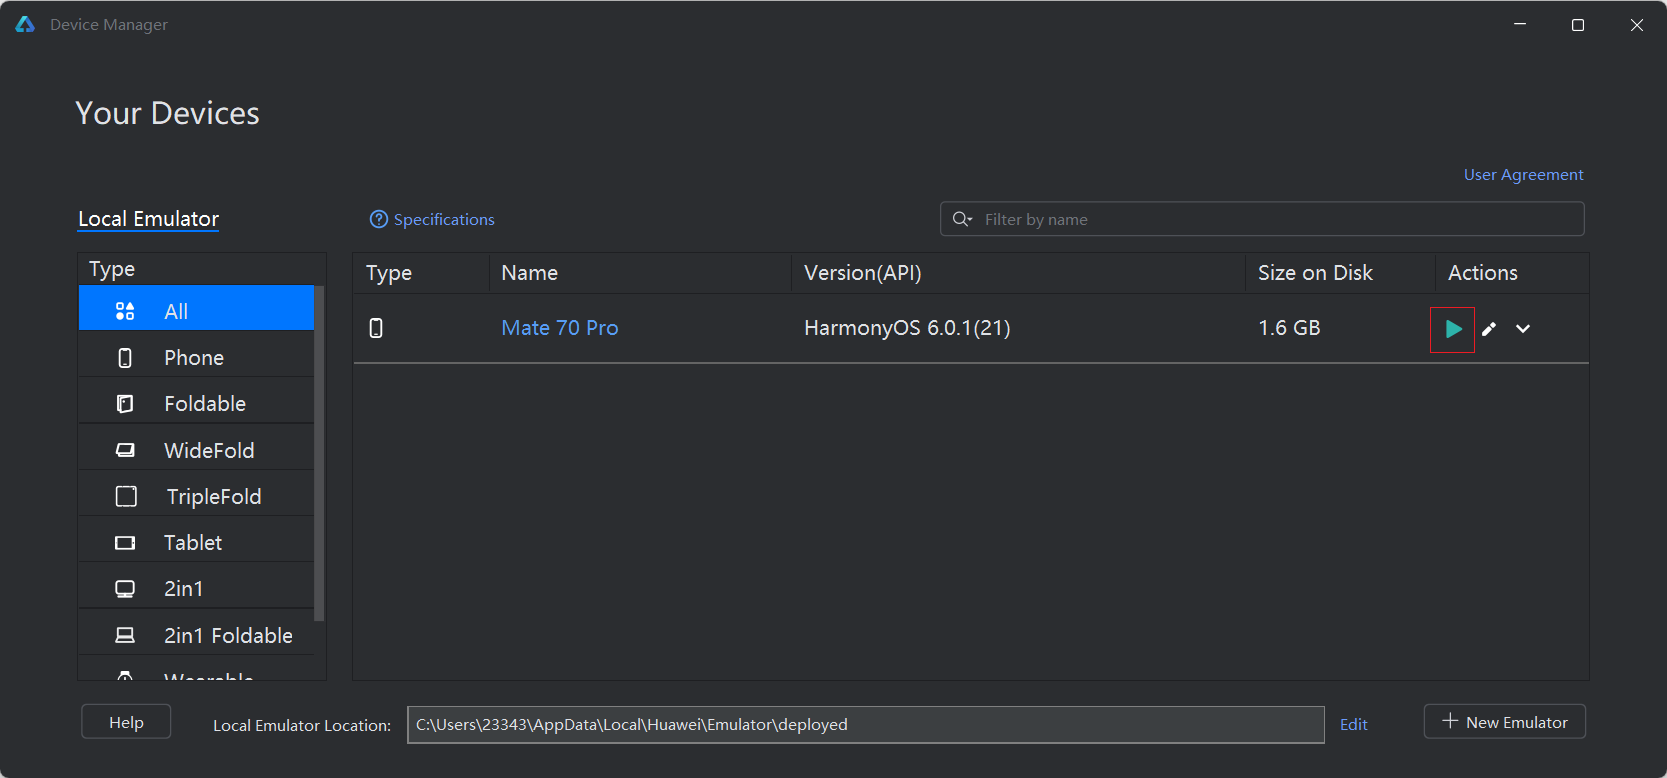The height and width of the screenshot is (778, 1667).
Task: Click the 1.6 GB size cell
Action: click(1289, 328)
